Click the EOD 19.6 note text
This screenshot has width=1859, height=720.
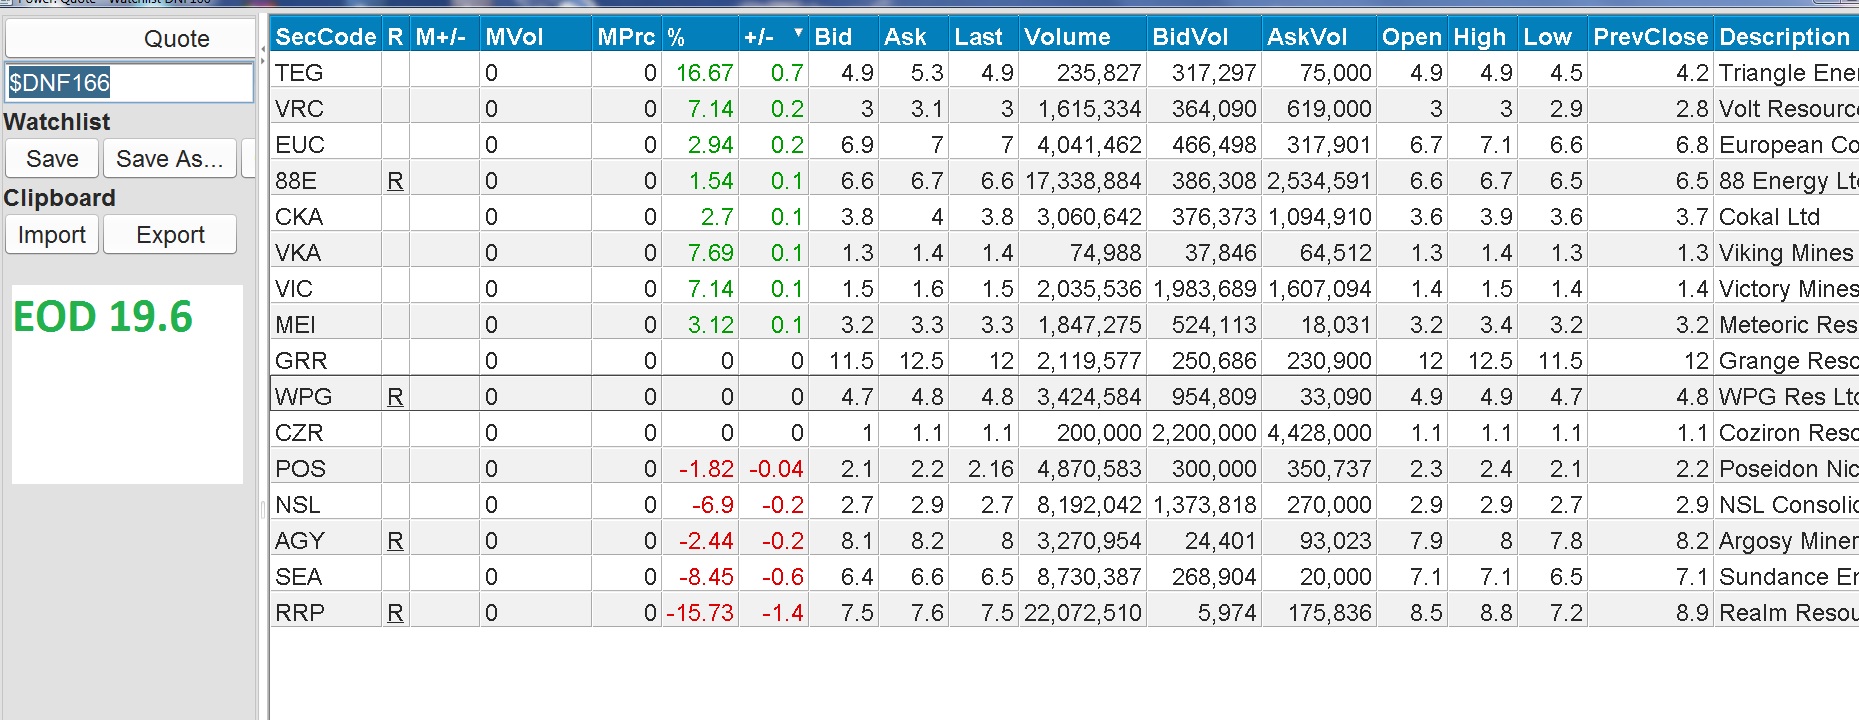click(102, 317)
